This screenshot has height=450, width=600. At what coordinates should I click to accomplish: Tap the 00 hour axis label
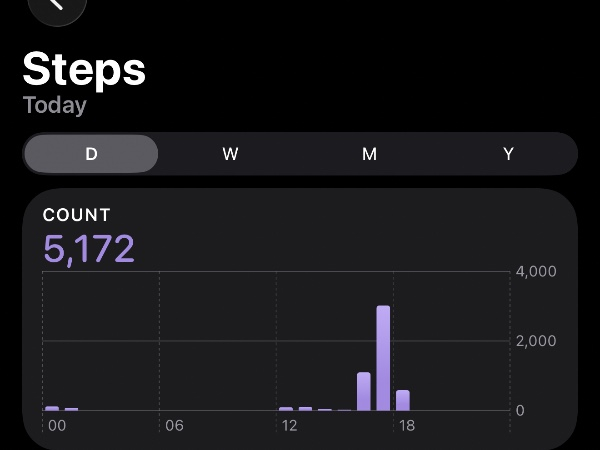click(57, 426)
